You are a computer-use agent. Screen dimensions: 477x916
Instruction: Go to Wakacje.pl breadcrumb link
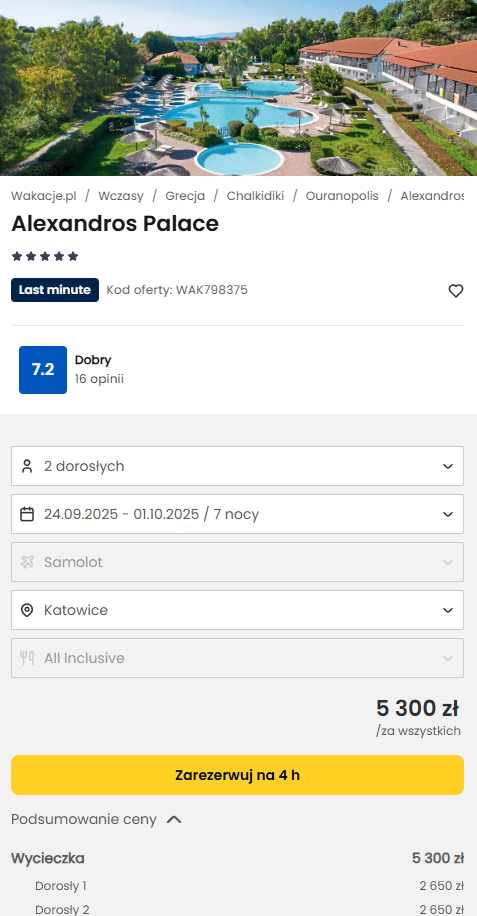point(44,196)
